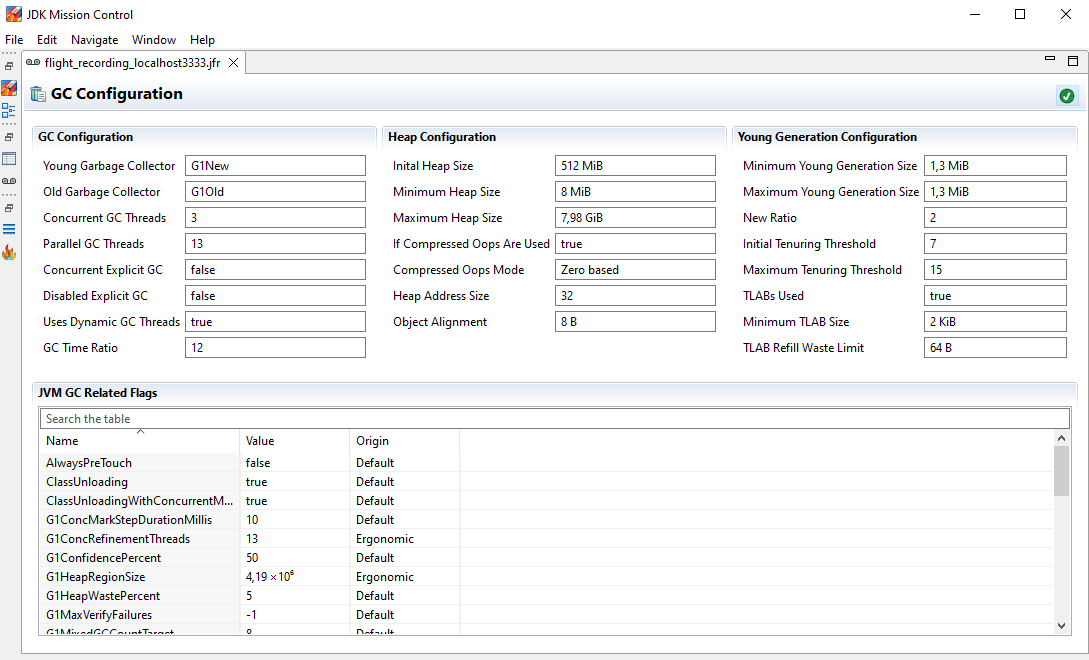
Task: Open the Window menu
Action: click(154, 40)
